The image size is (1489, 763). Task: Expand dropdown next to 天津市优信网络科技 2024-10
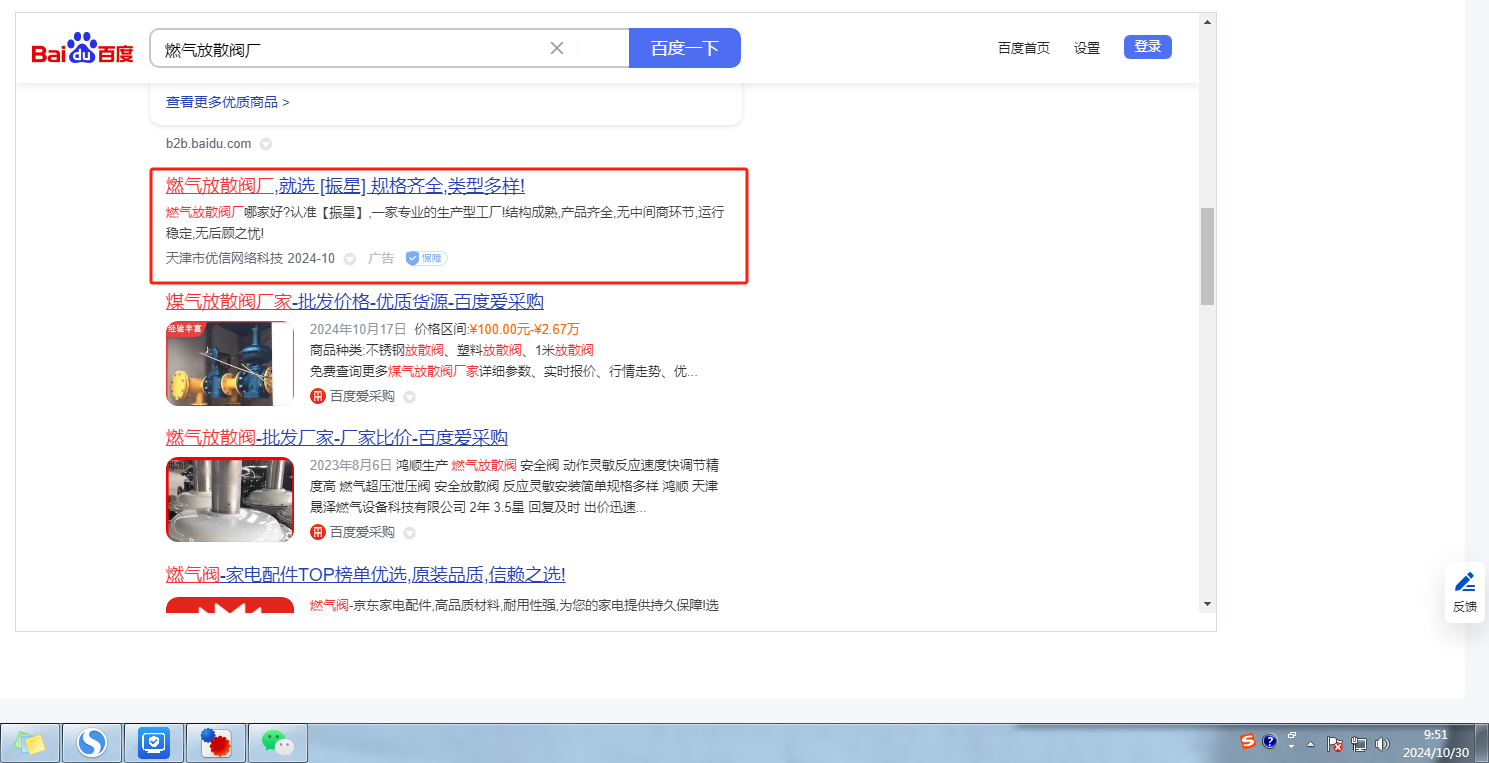point(350,259)
